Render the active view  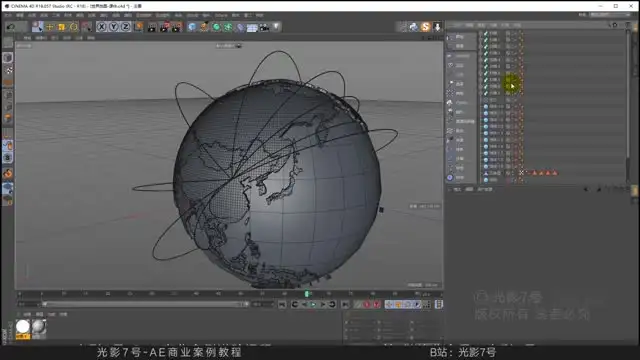tap(152, 27)
